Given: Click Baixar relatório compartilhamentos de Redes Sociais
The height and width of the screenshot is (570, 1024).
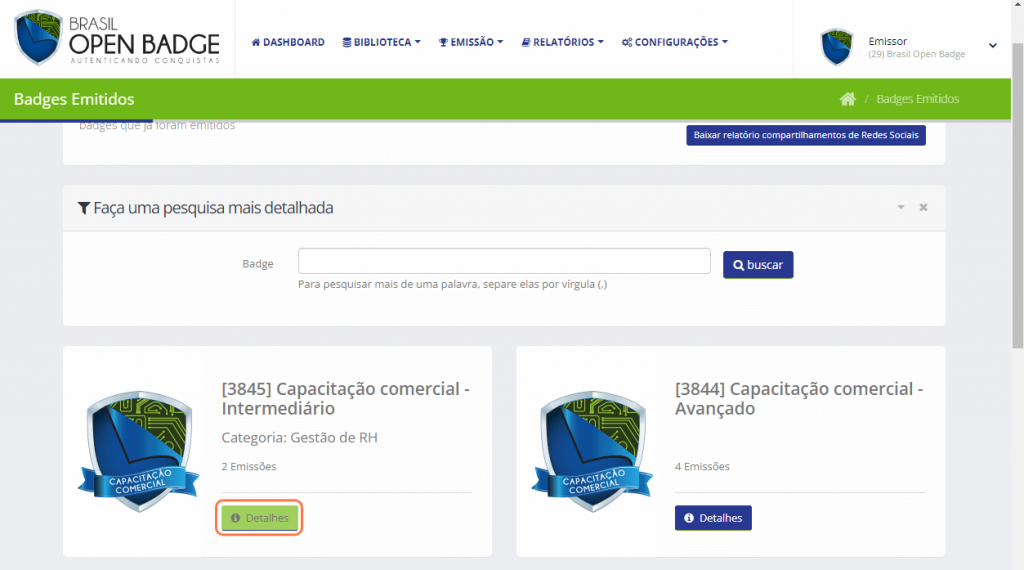Looking at the screenshot, I should [x=806, y=135].
